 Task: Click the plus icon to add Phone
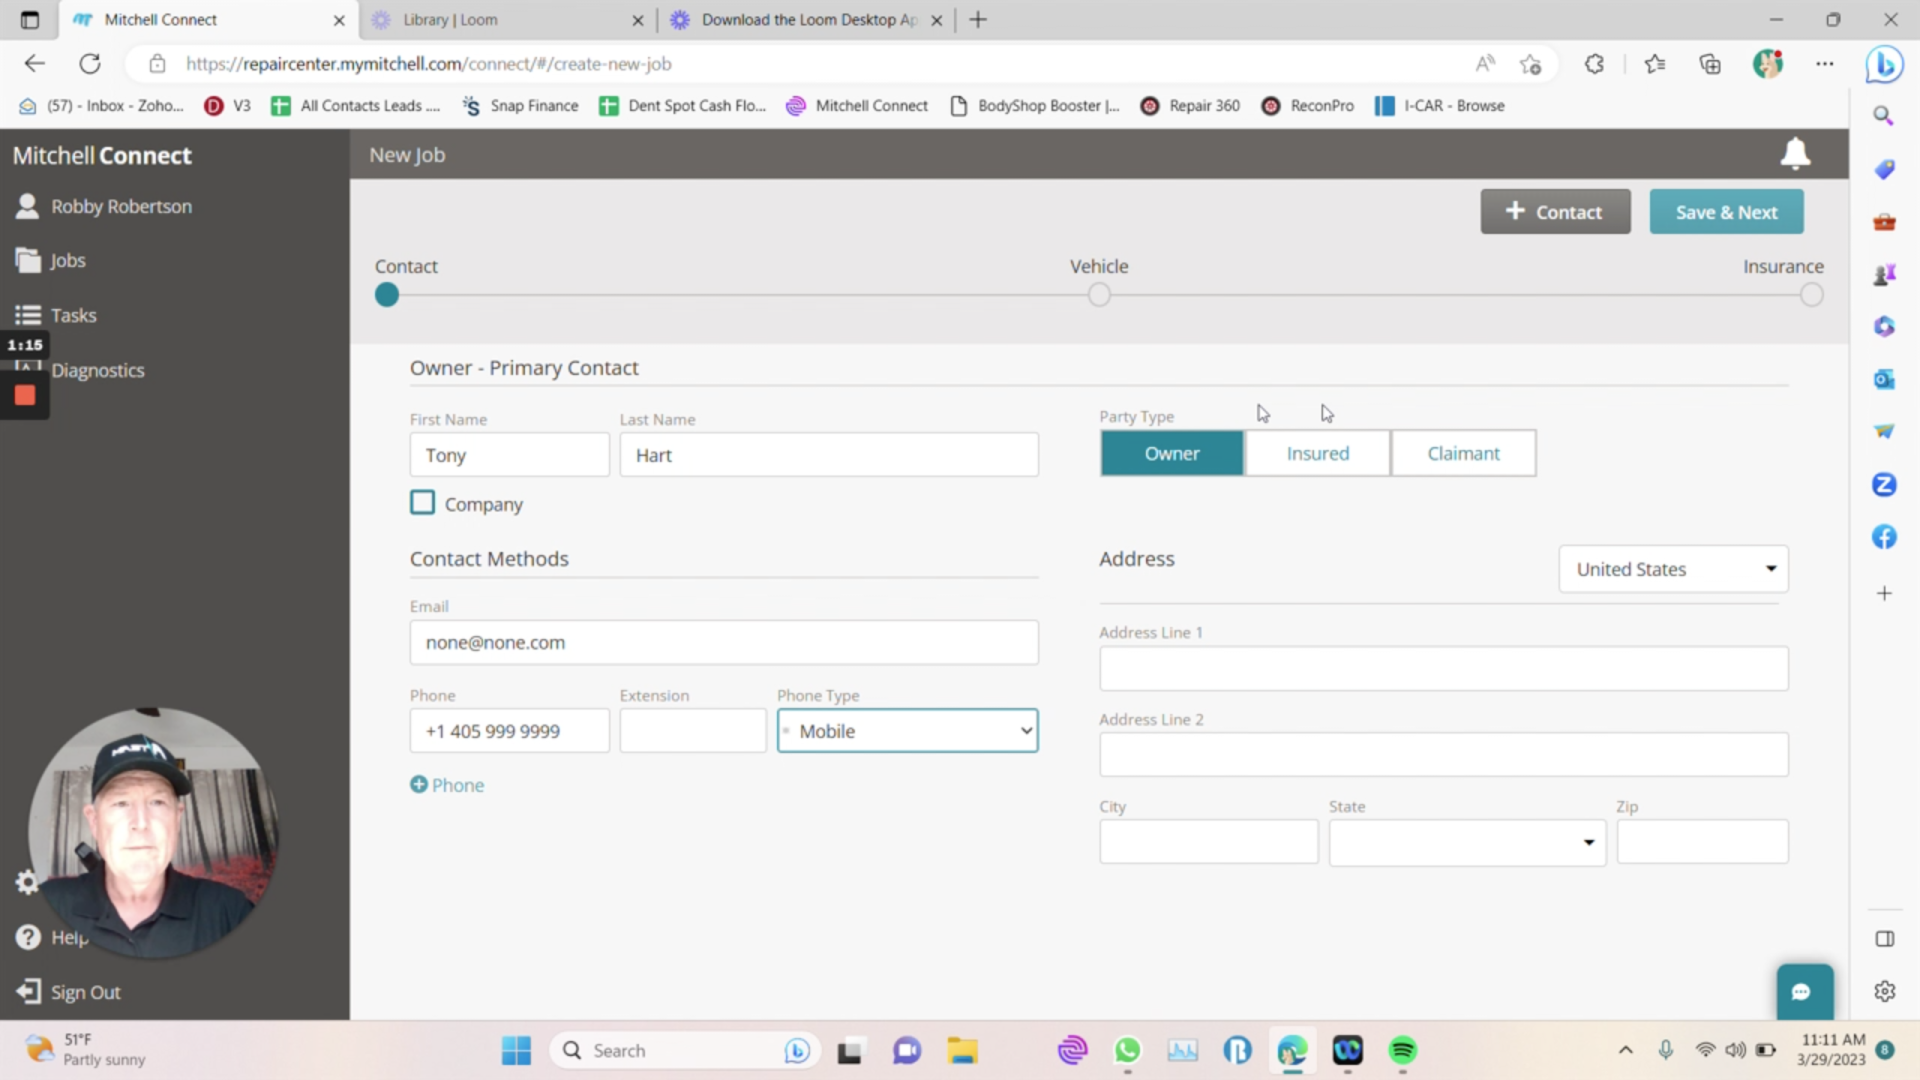coord(419,785)
